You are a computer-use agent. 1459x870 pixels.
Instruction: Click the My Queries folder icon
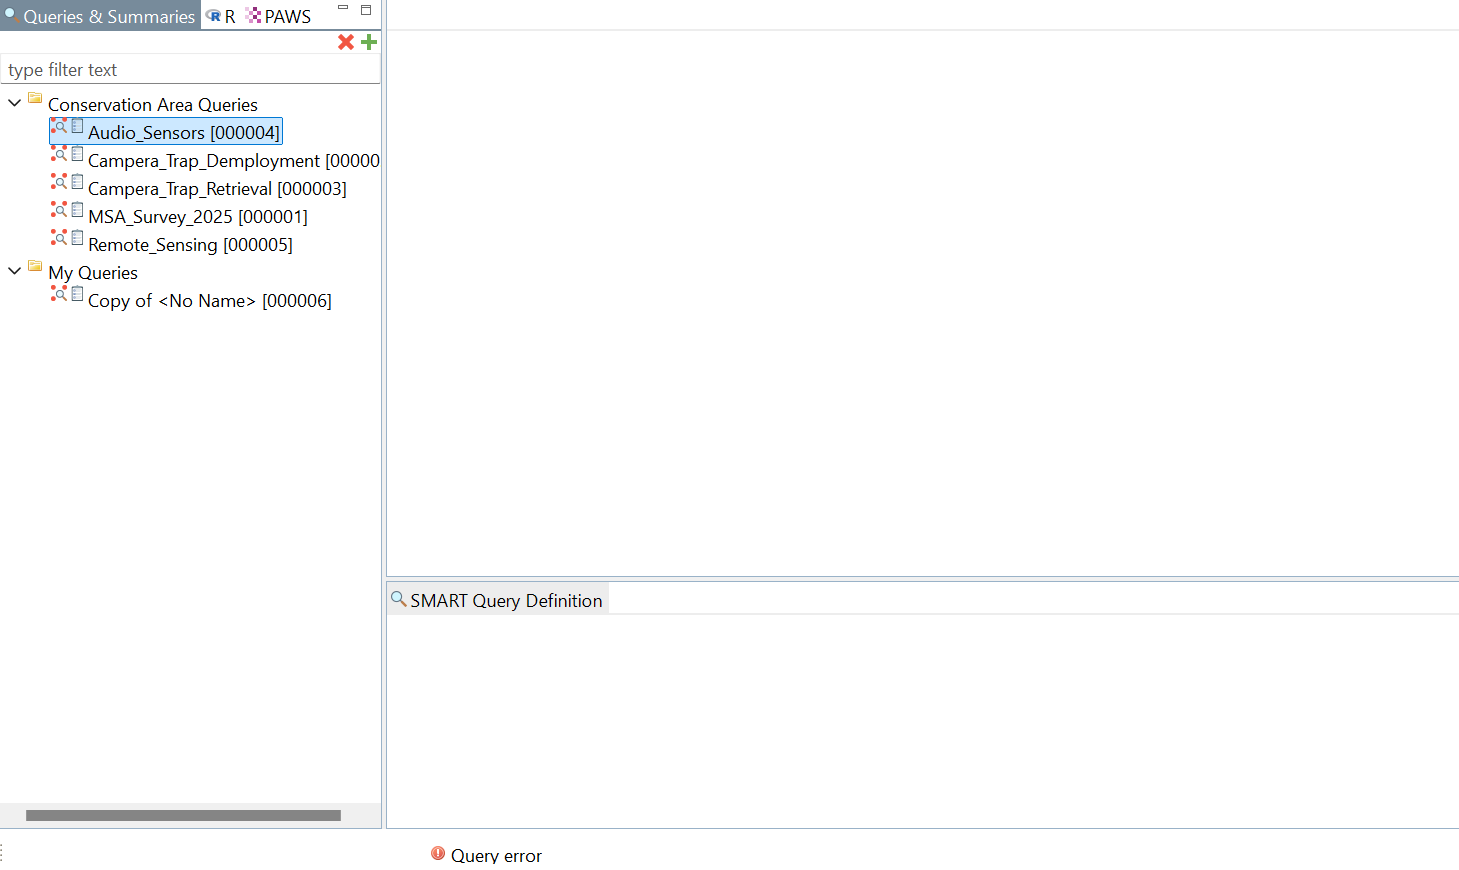click(x=35, y=267)
